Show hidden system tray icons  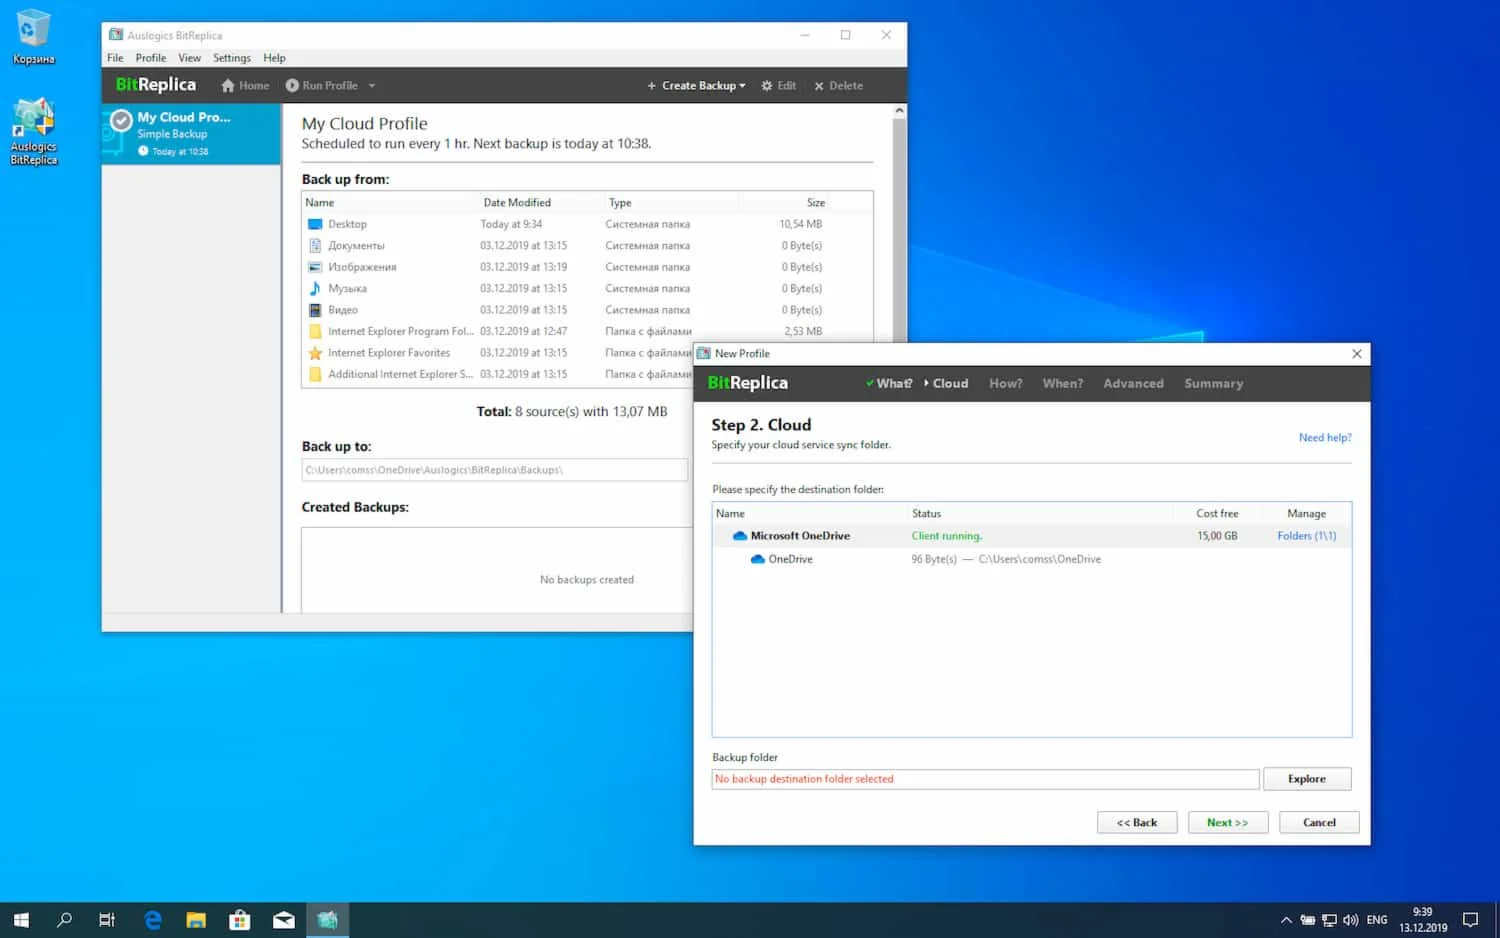[x=1286, y=920]
